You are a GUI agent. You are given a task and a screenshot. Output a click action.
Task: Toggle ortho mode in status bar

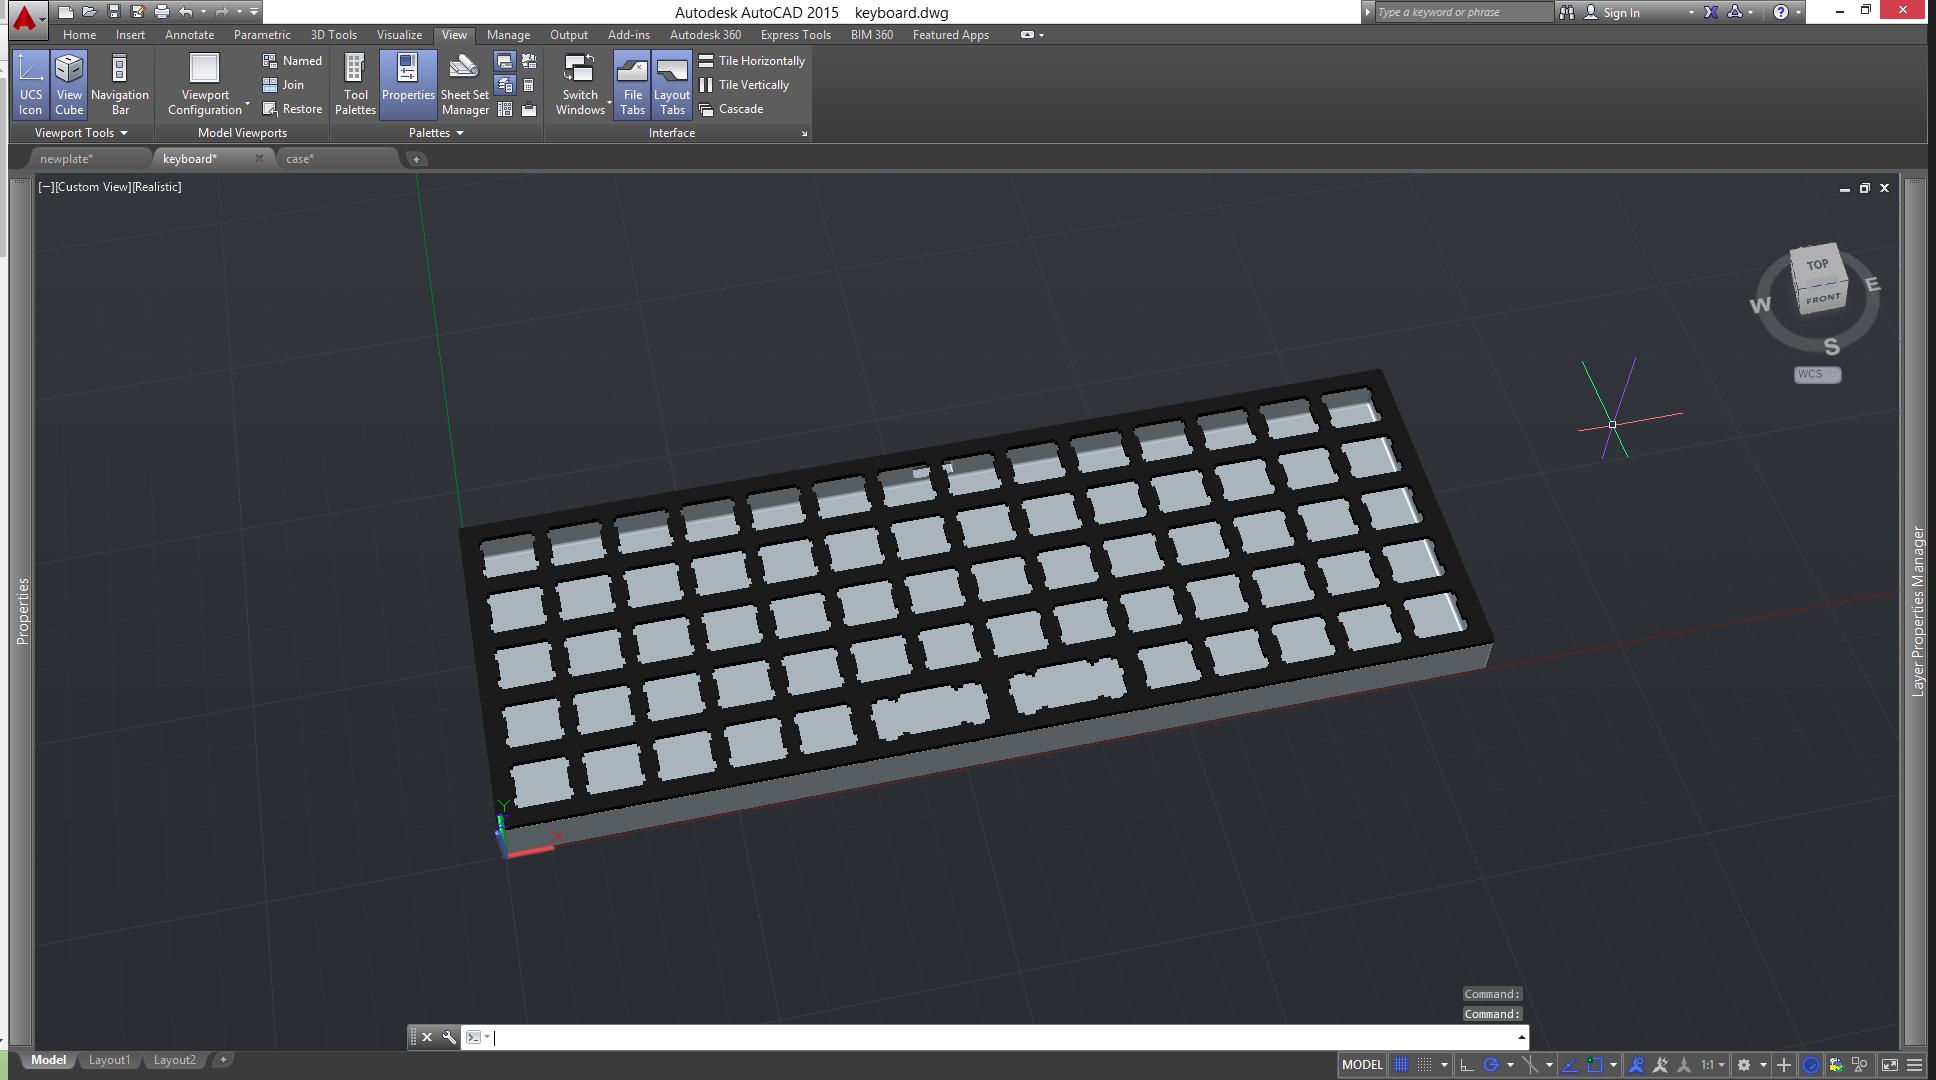(x=1467, y=1065)
